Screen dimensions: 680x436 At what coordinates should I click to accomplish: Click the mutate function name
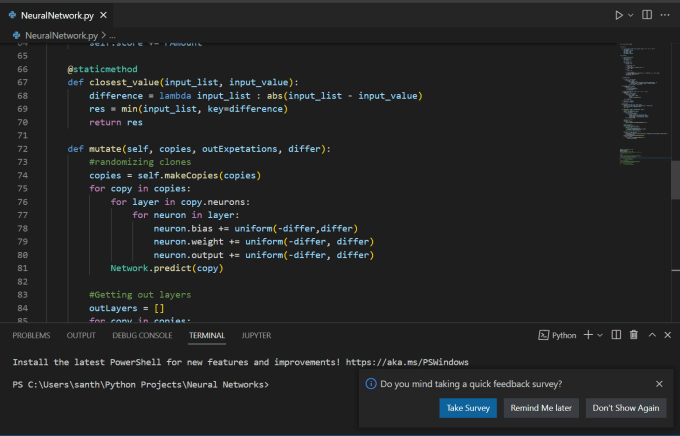105,149
